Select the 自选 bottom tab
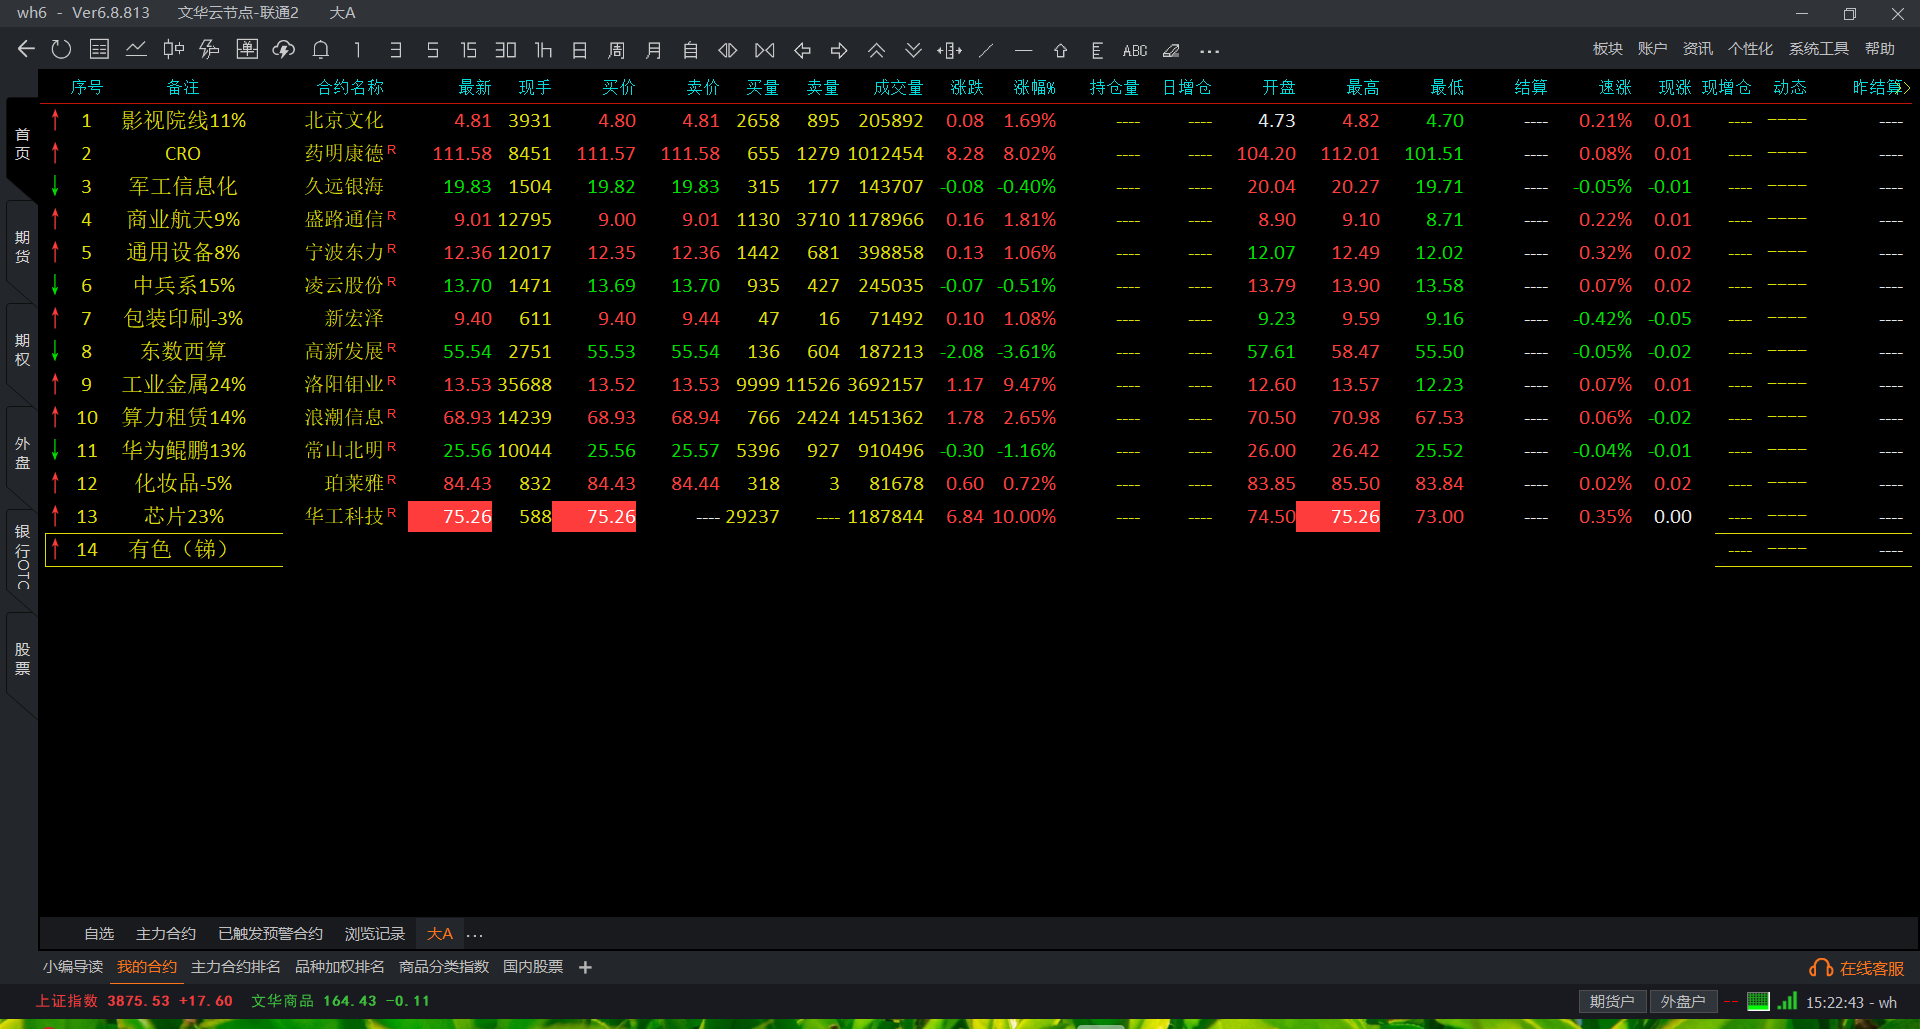The width and height of the screenshot is (1920, 1029). click(x=99, y=934)
